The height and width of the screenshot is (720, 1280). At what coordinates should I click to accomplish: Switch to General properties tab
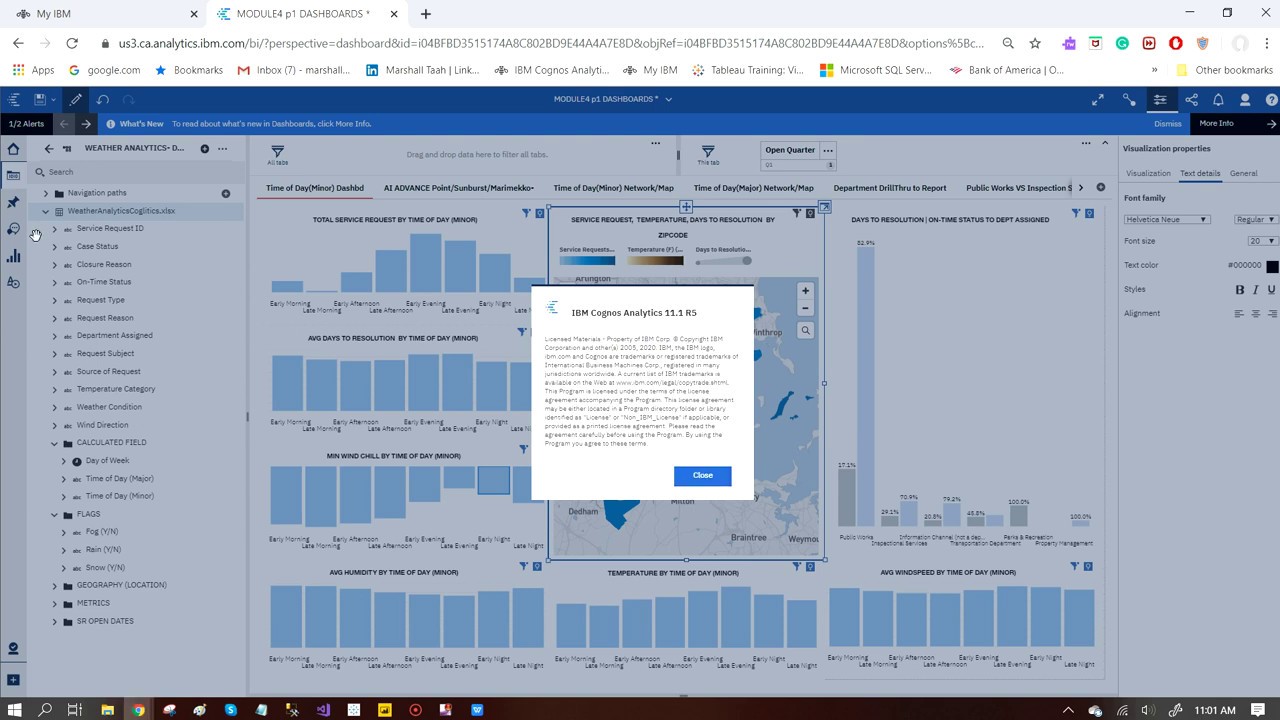pyautogui.click(x=1243, y=173)
